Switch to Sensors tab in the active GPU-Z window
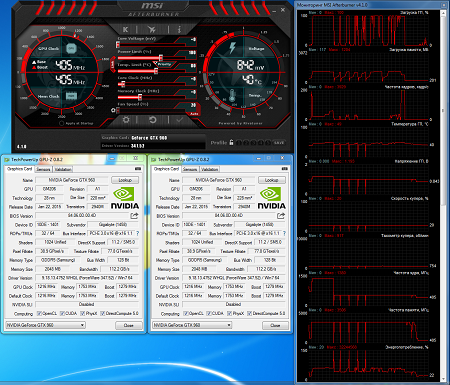Image resolution: width=450 pixels, height=385 pixels. click(190, 169)
